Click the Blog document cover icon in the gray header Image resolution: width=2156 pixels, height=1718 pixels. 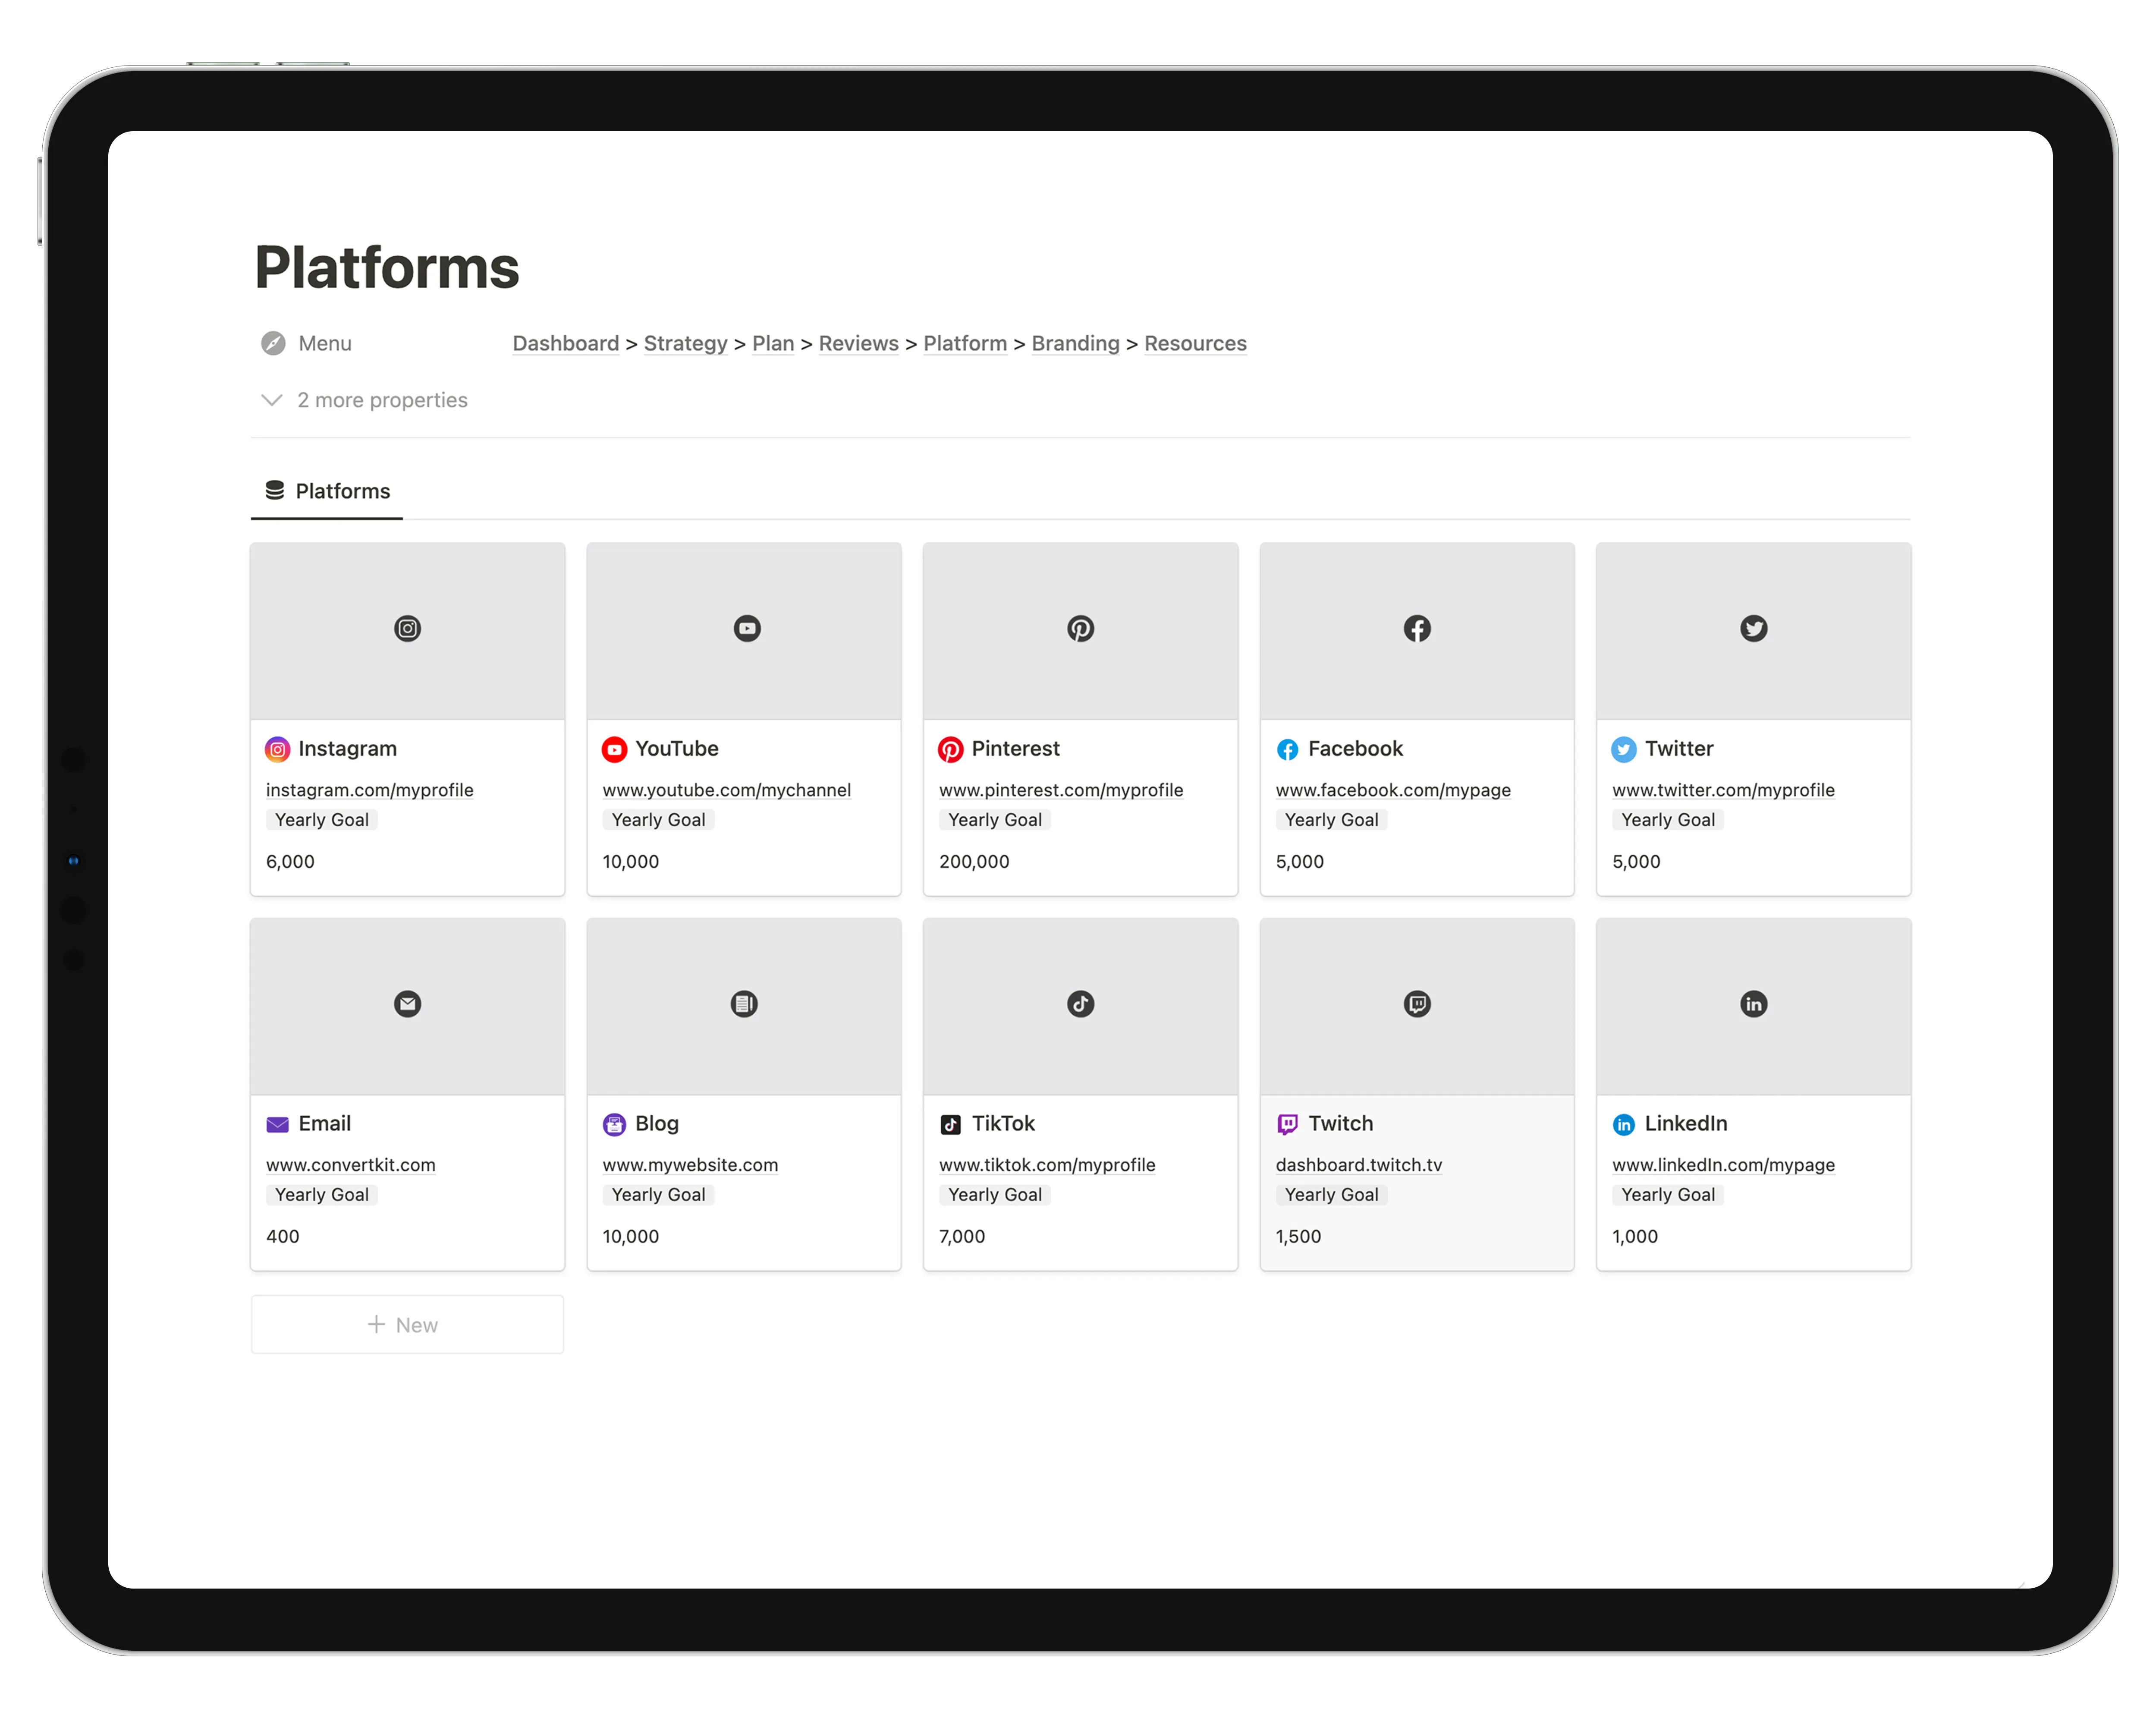tap(744, 1003)
